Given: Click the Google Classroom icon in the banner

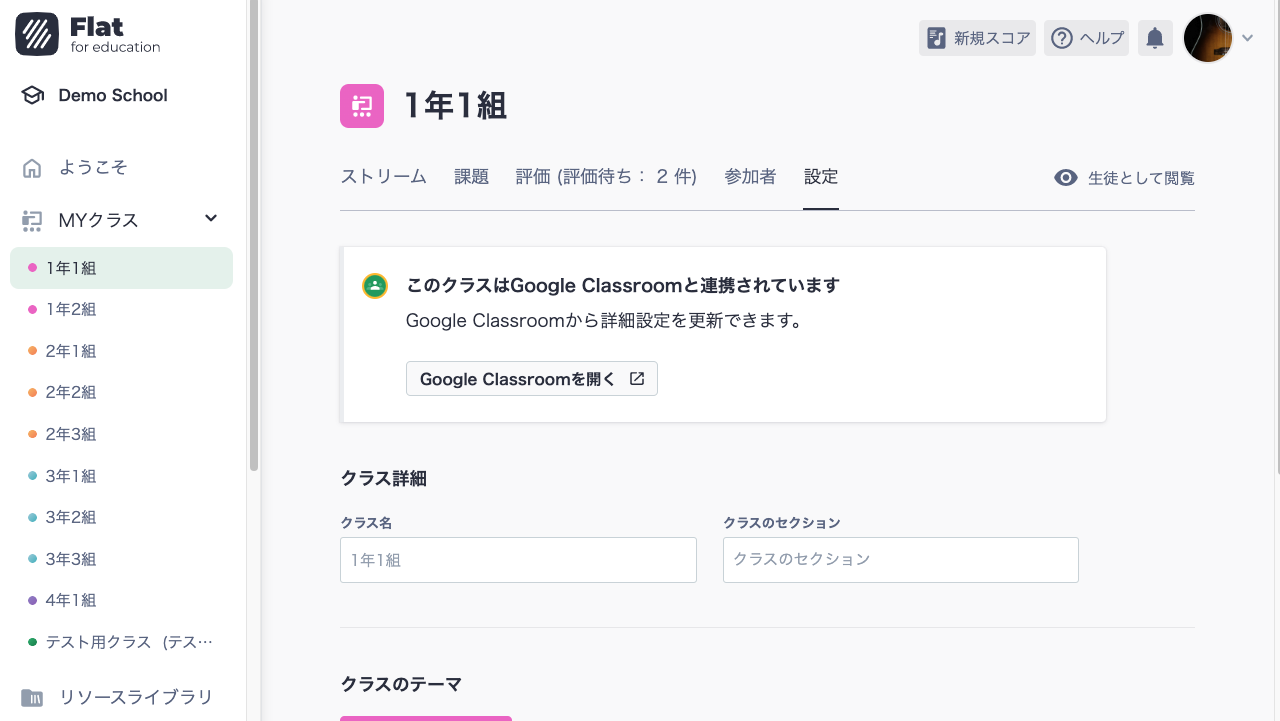Looking at the screenshot, I should (x=375, y=285).
